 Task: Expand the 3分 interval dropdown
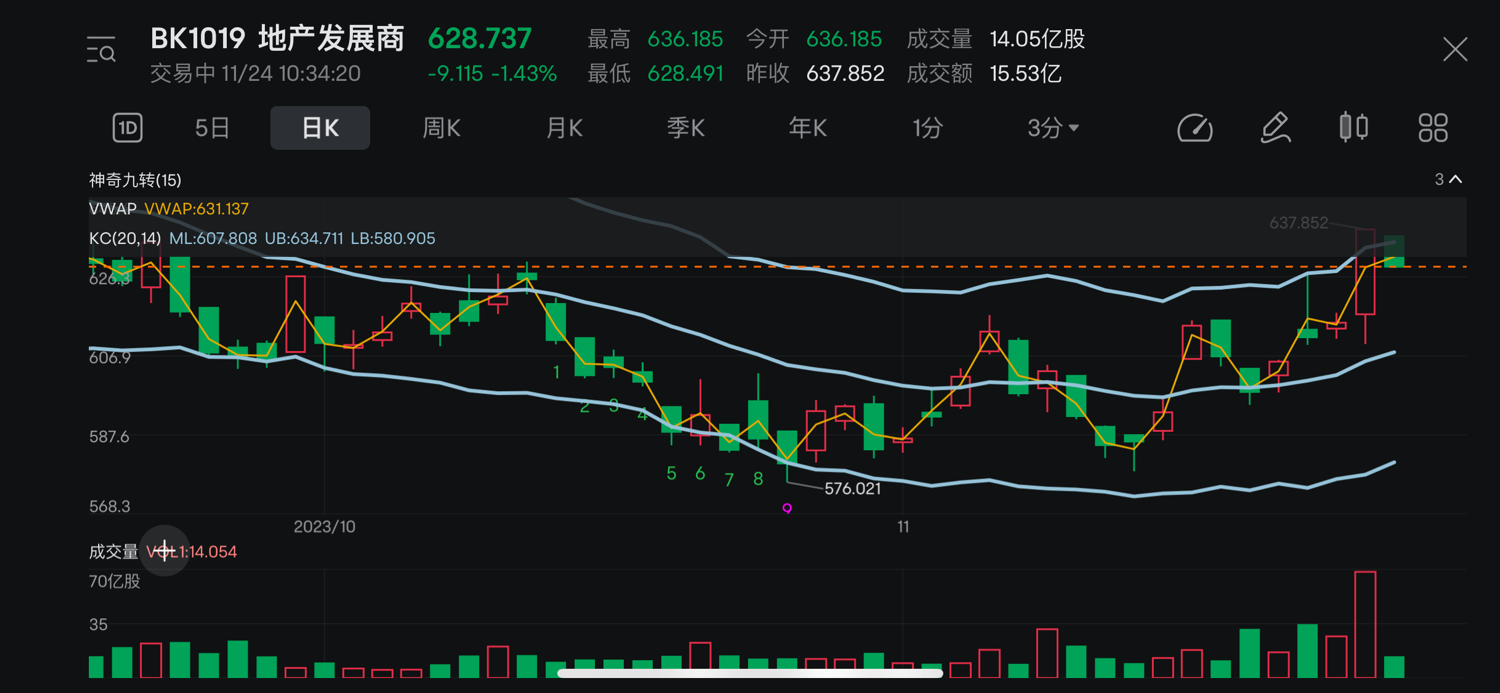(1053, 128)
